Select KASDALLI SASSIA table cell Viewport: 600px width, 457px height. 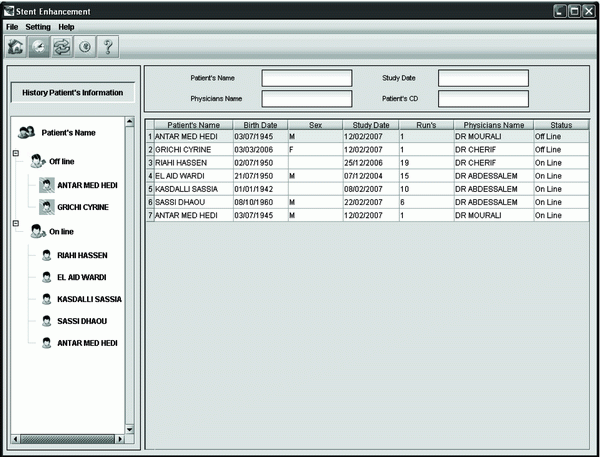coord(194,189)
